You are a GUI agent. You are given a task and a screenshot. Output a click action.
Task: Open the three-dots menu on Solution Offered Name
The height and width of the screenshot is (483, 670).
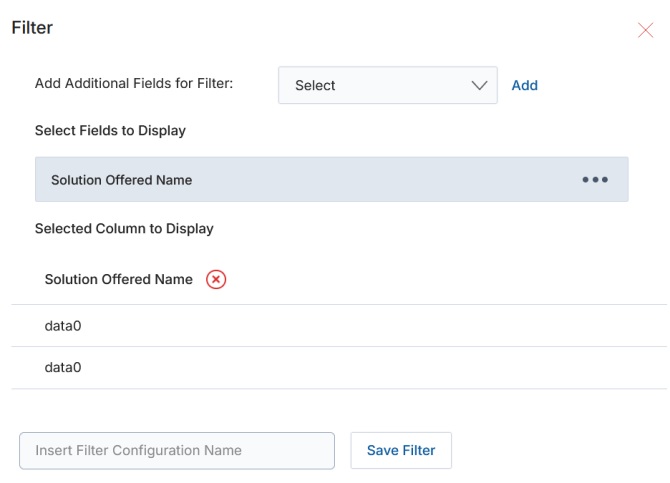point(595,180)
